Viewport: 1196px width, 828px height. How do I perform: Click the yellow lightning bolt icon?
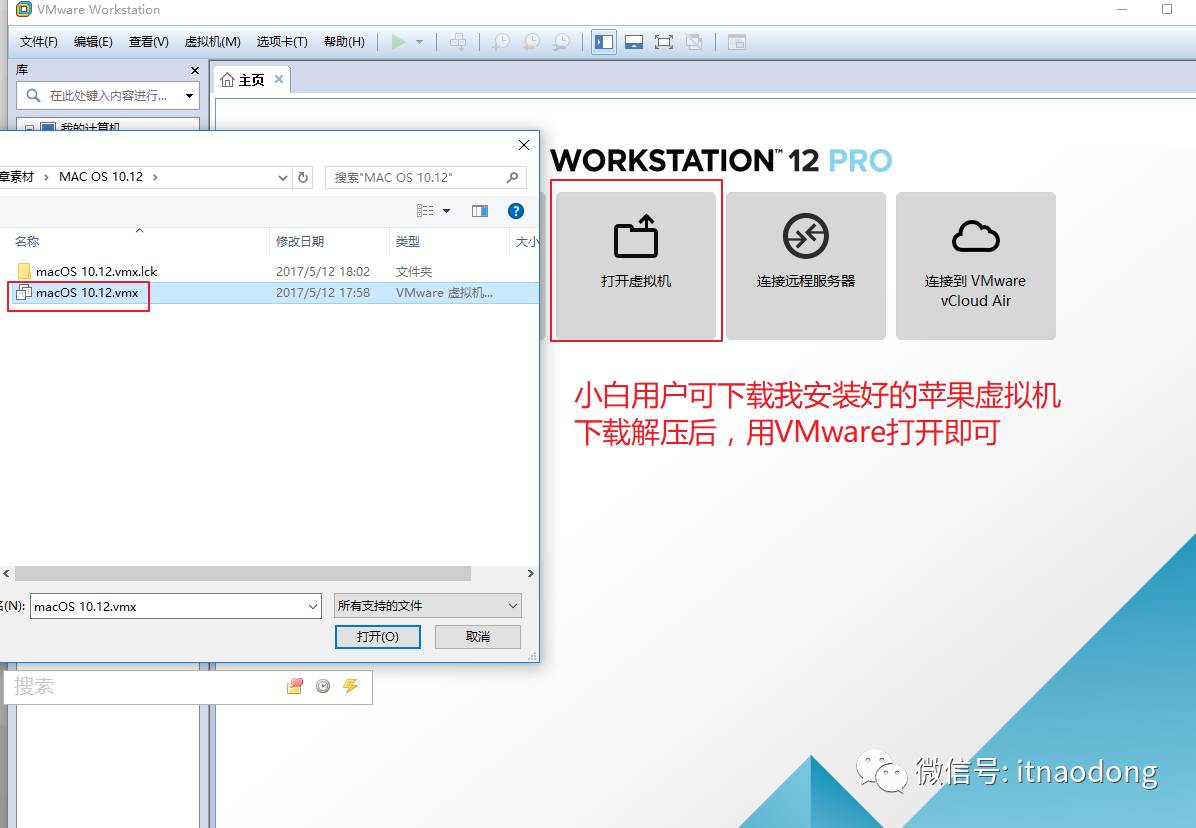pyautogui.click(x=351, y=686)
